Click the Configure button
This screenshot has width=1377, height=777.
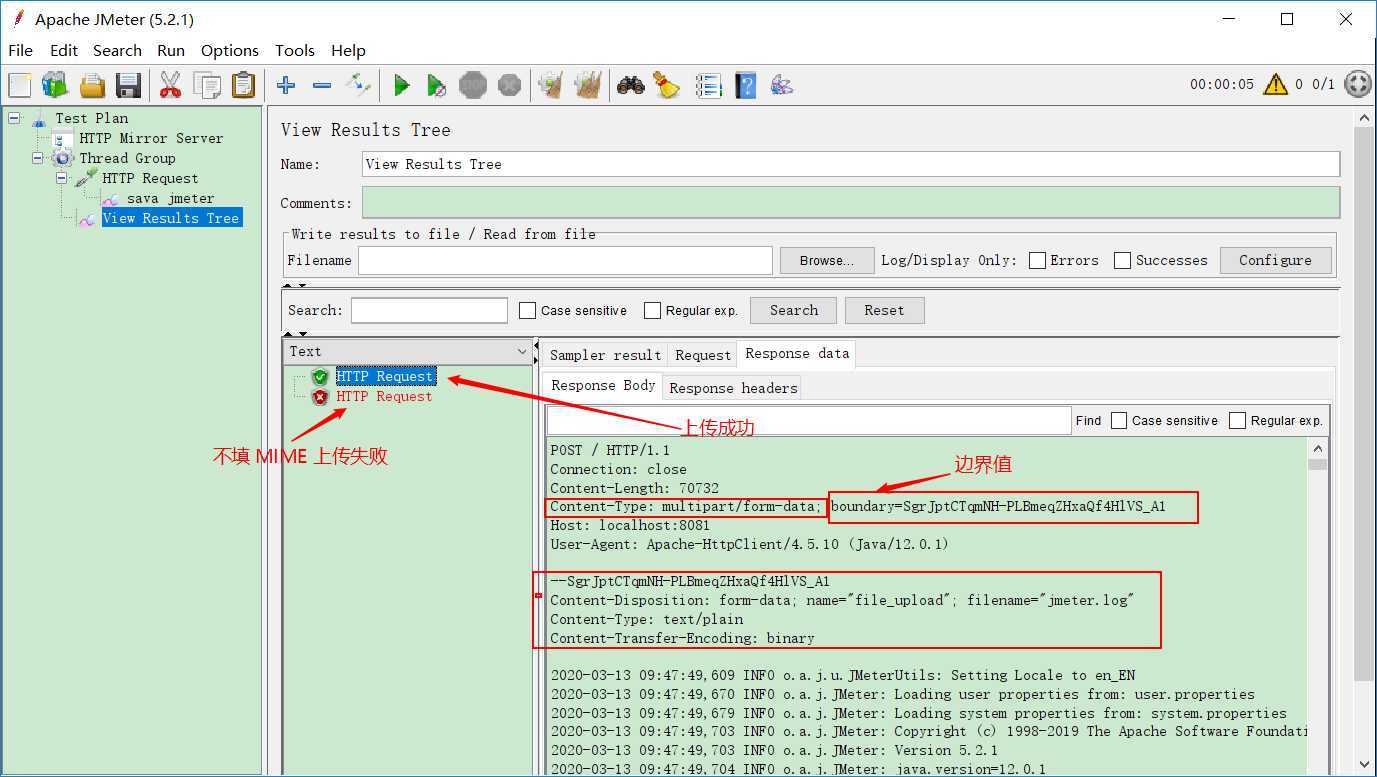pos(1275,260)
